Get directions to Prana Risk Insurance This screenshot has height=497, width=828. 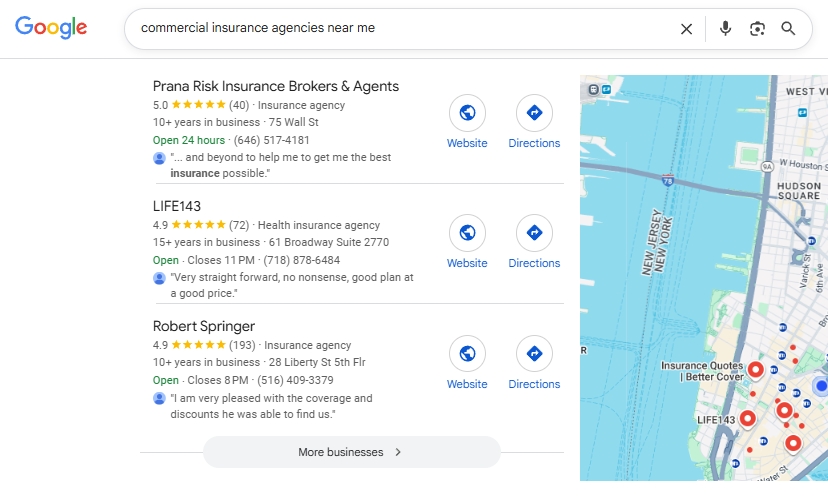[x=534, y=113]
